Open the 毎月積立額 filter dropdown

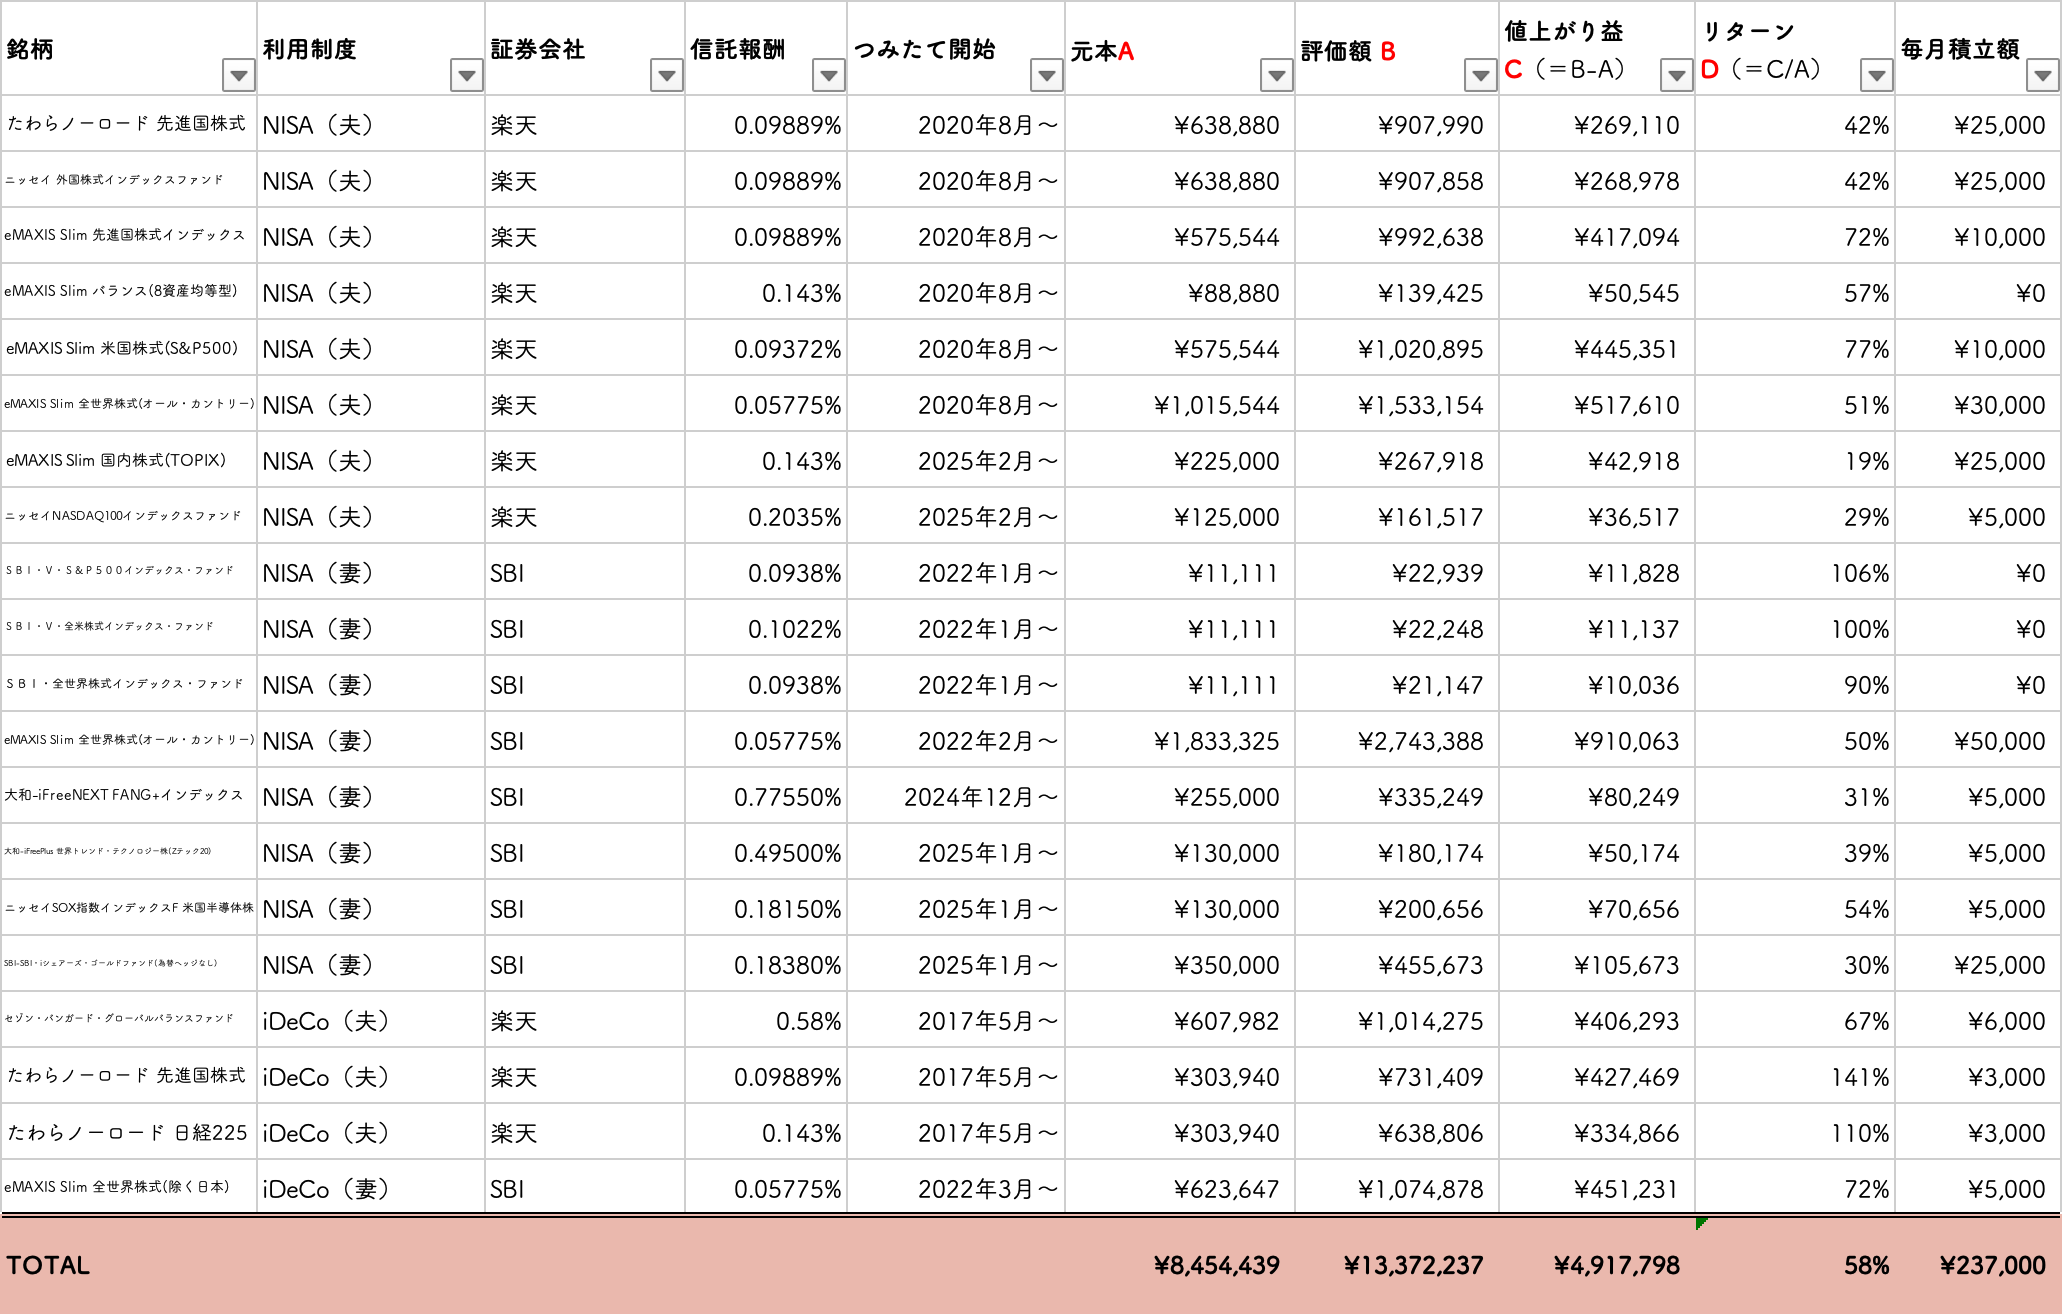[2042, 75]
